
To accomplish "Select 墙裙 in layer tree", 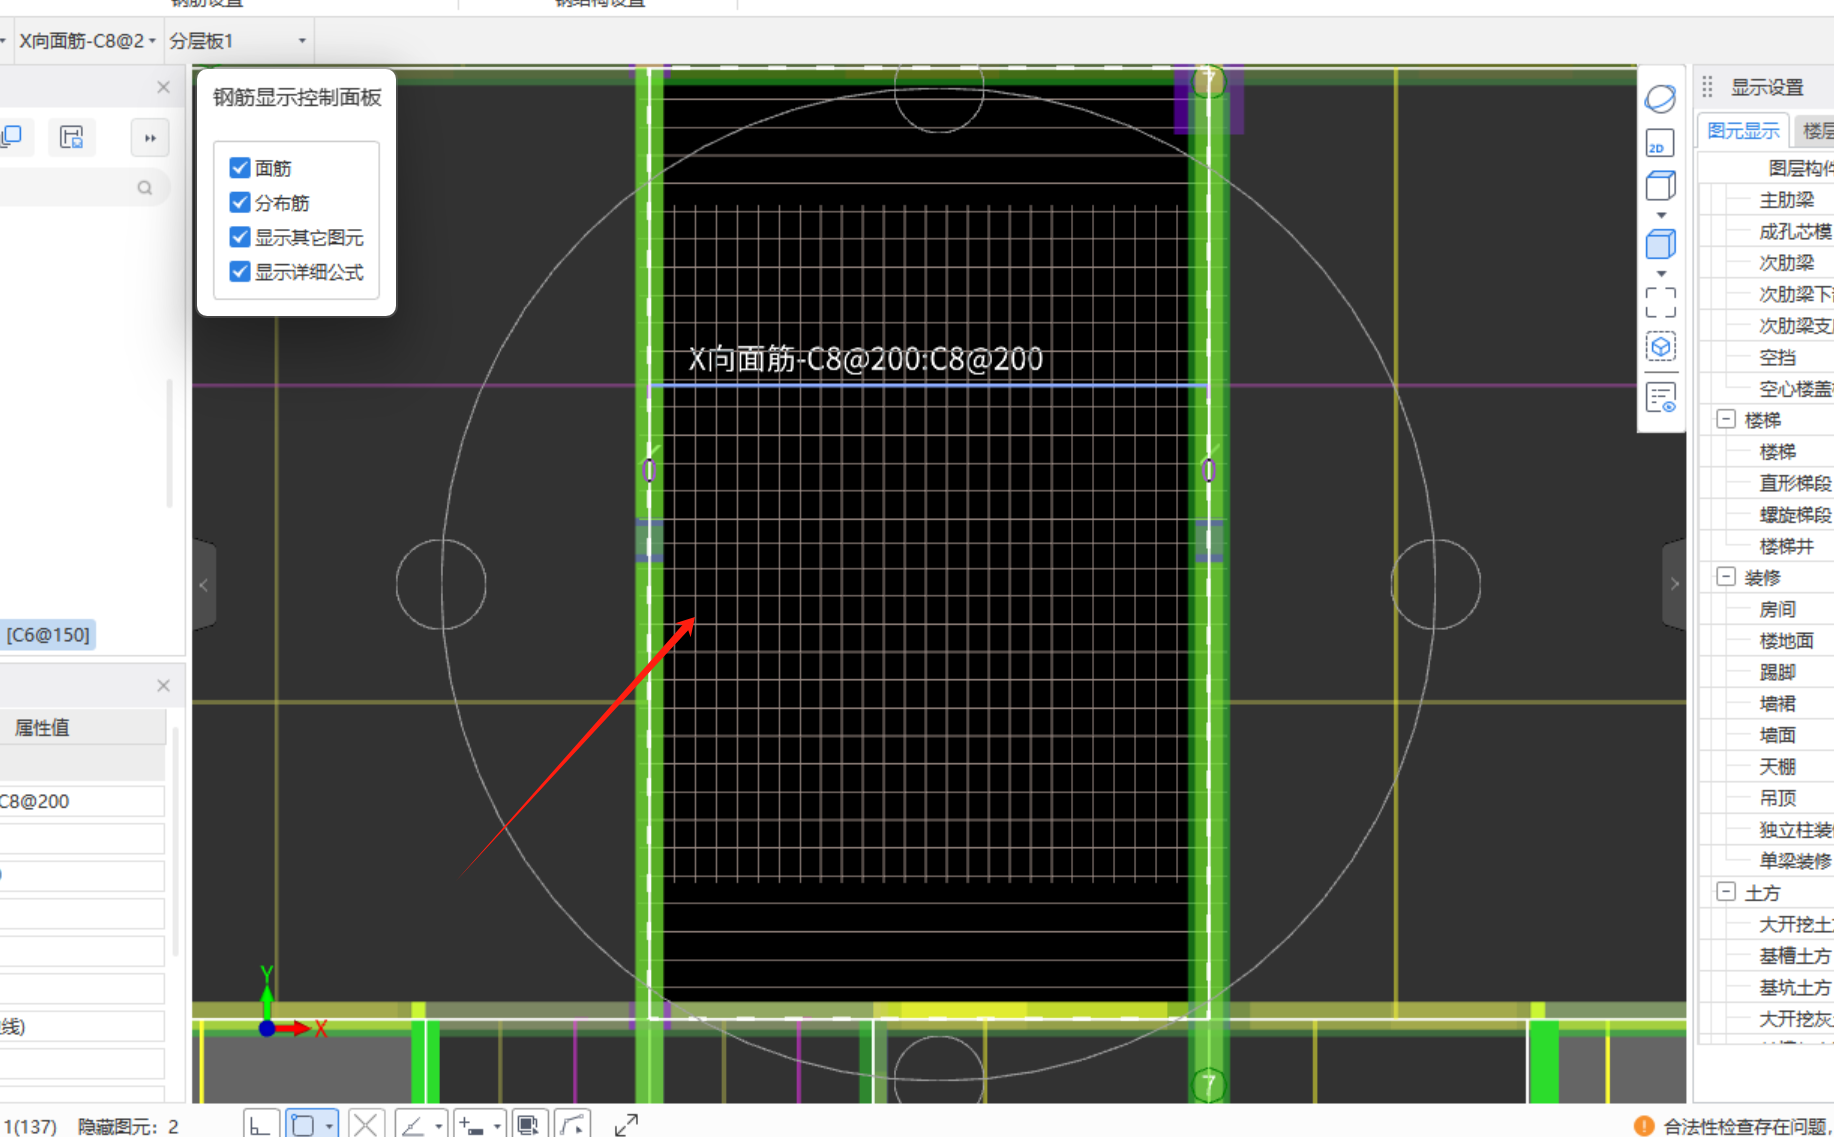I will click(1777, 703).
